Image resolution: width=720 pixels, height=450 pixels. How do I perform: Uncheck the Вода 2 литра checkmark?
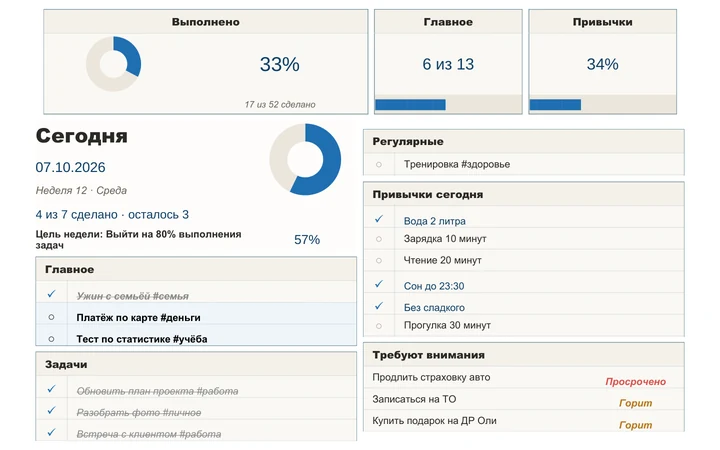coord(379,219)
